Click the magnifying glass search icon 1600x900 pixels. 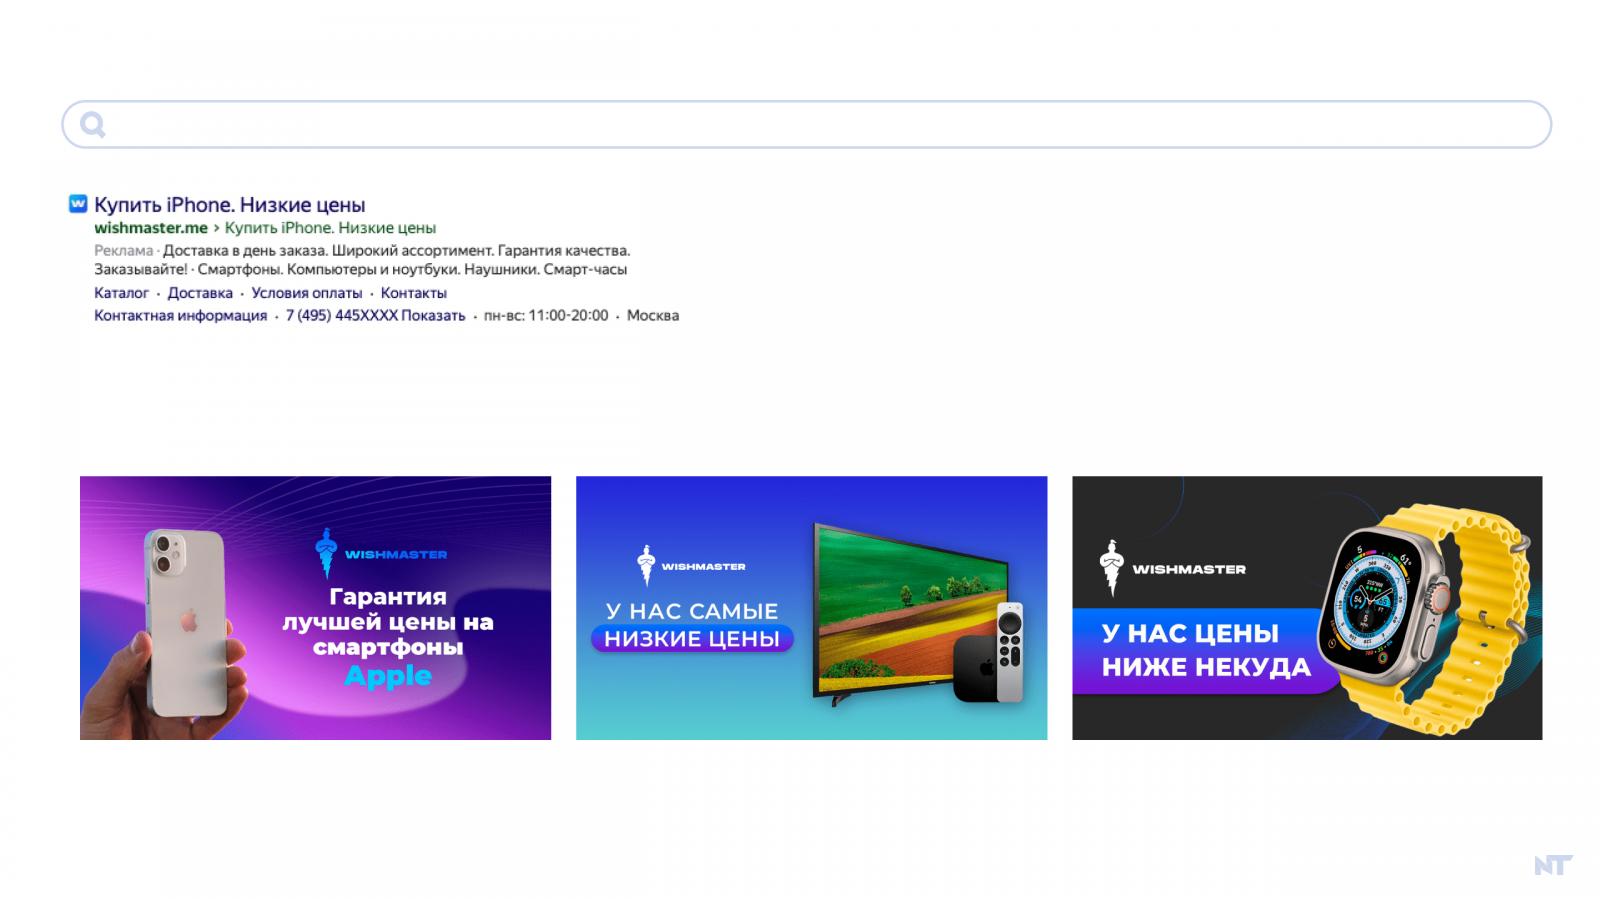pos(93,124)
